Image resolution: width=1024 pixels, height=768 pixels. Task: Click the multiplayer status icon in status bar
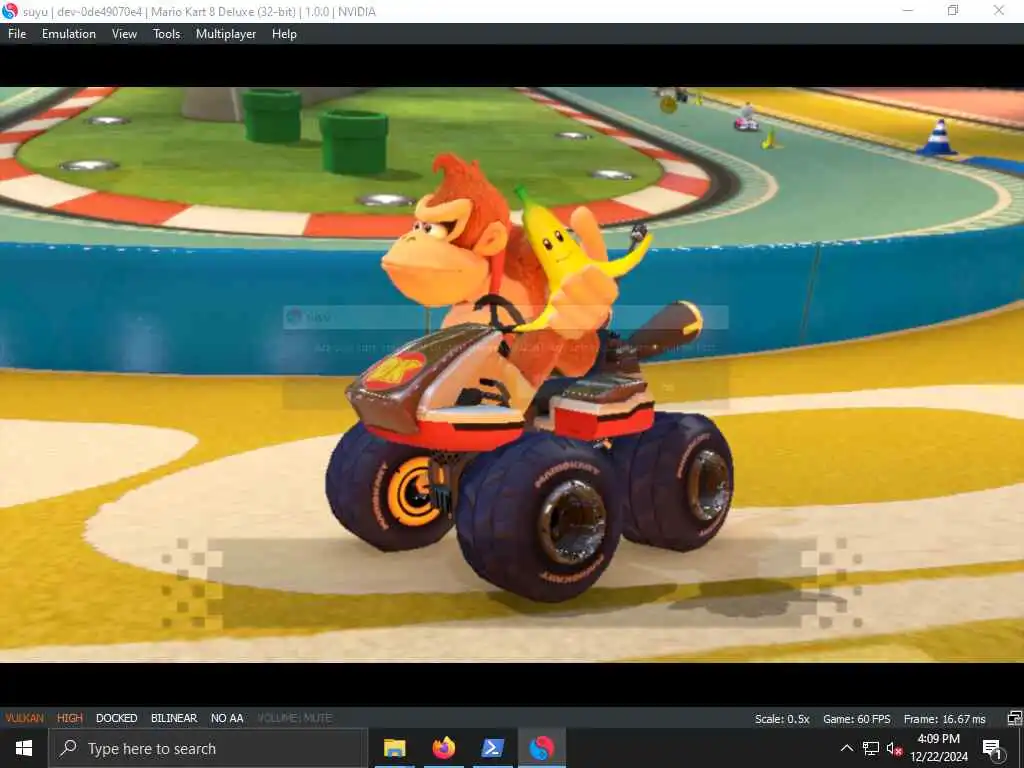[1014, 718]
